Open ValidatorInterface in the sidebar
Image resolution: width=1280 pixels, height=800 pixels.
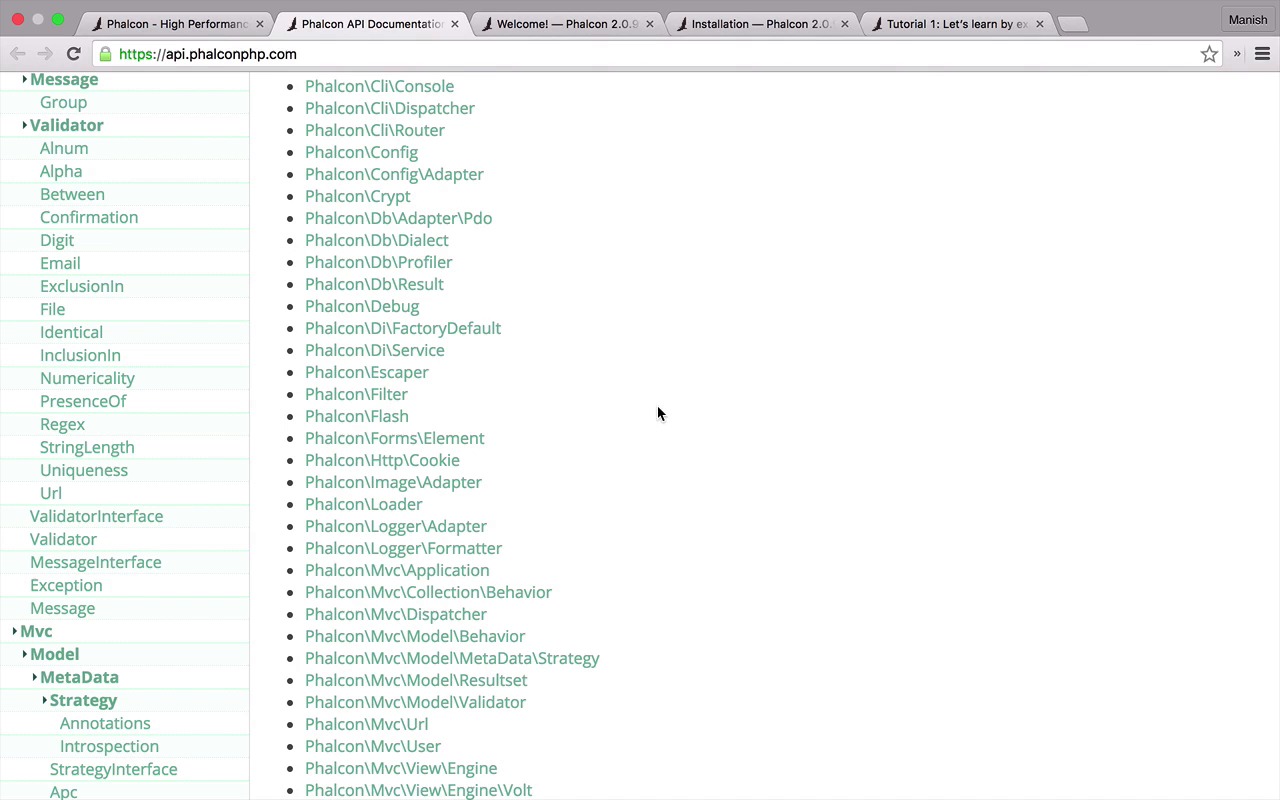tap(96, 516)
